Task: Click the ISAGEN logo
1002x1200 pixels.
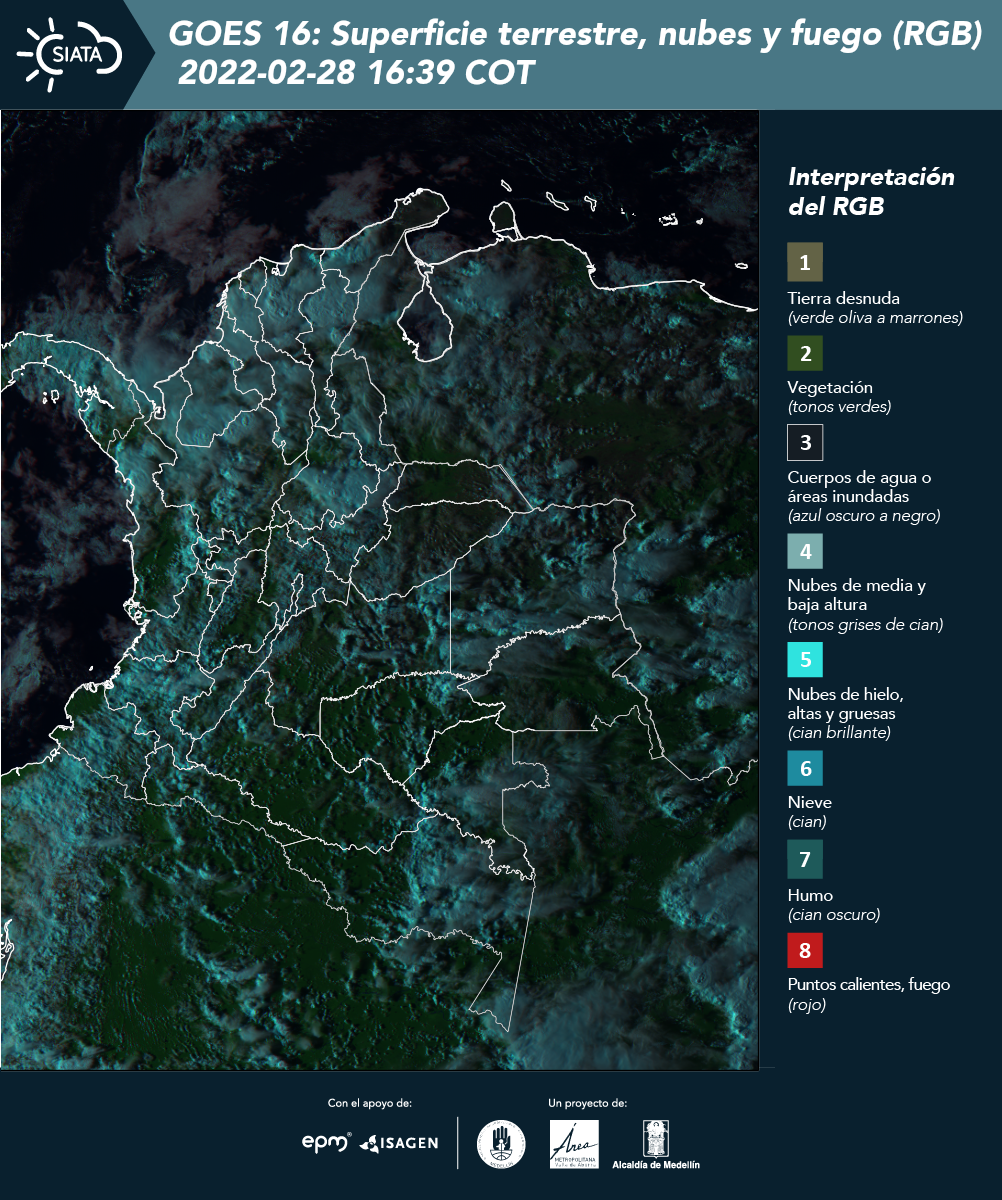Action: 399,1143
